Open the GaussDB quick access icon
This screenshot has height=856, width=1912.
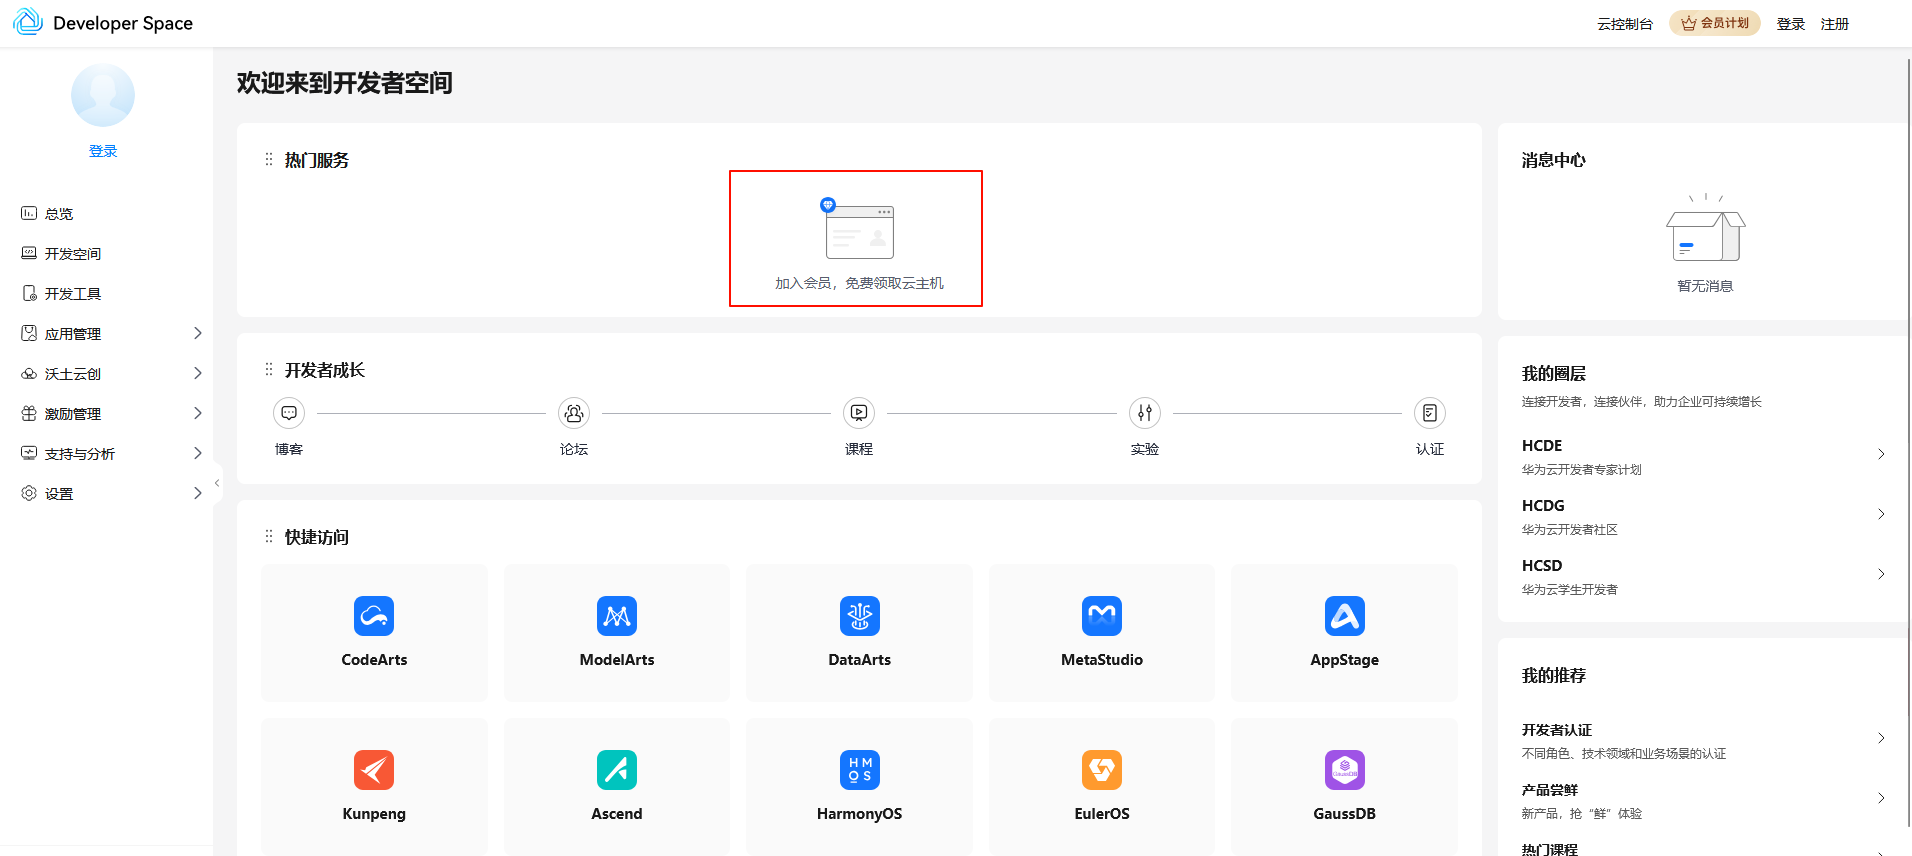pos(1345,770)
